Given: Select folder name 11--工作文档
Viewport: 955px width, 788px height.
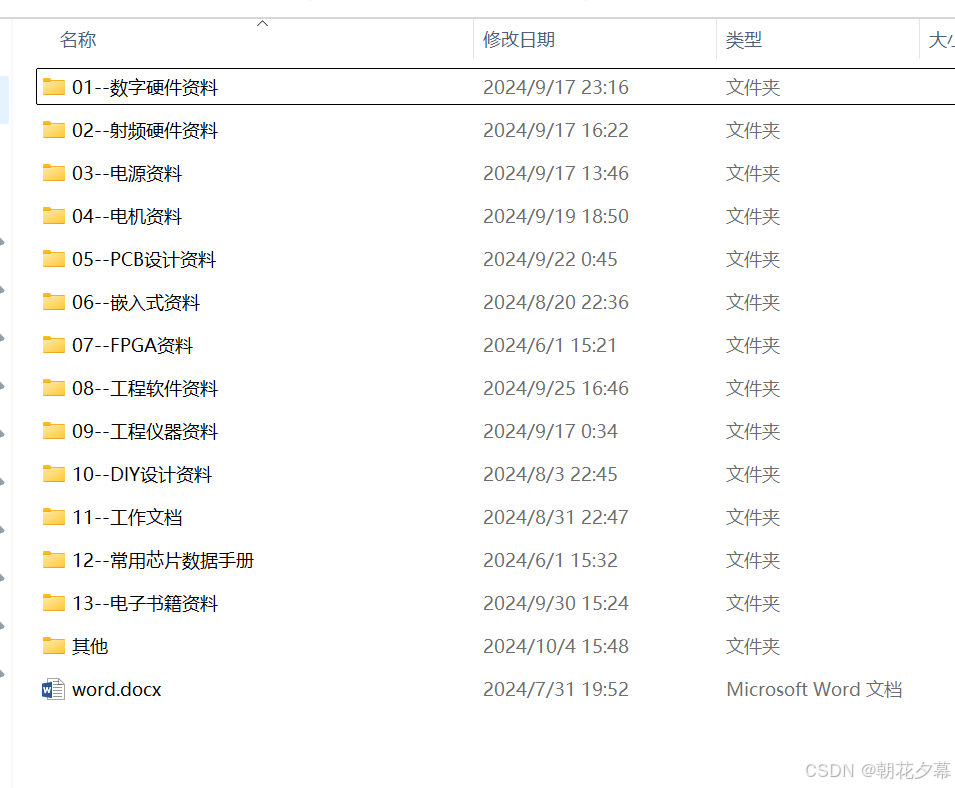Looking at the screenshot, I should 127,517.
